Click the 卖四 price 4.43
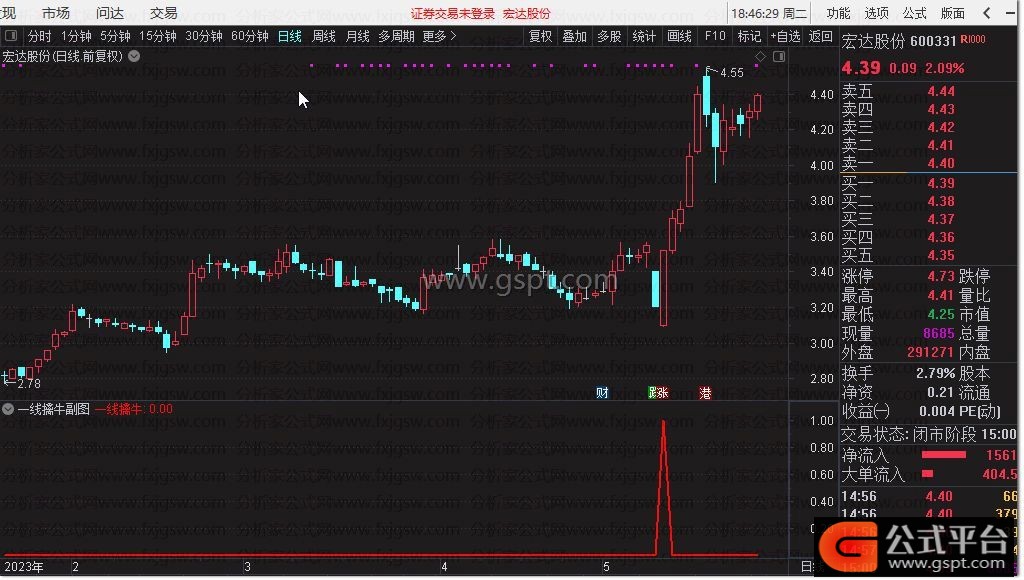Screen dimensions: 1024x580 click(x=941, y=109)
